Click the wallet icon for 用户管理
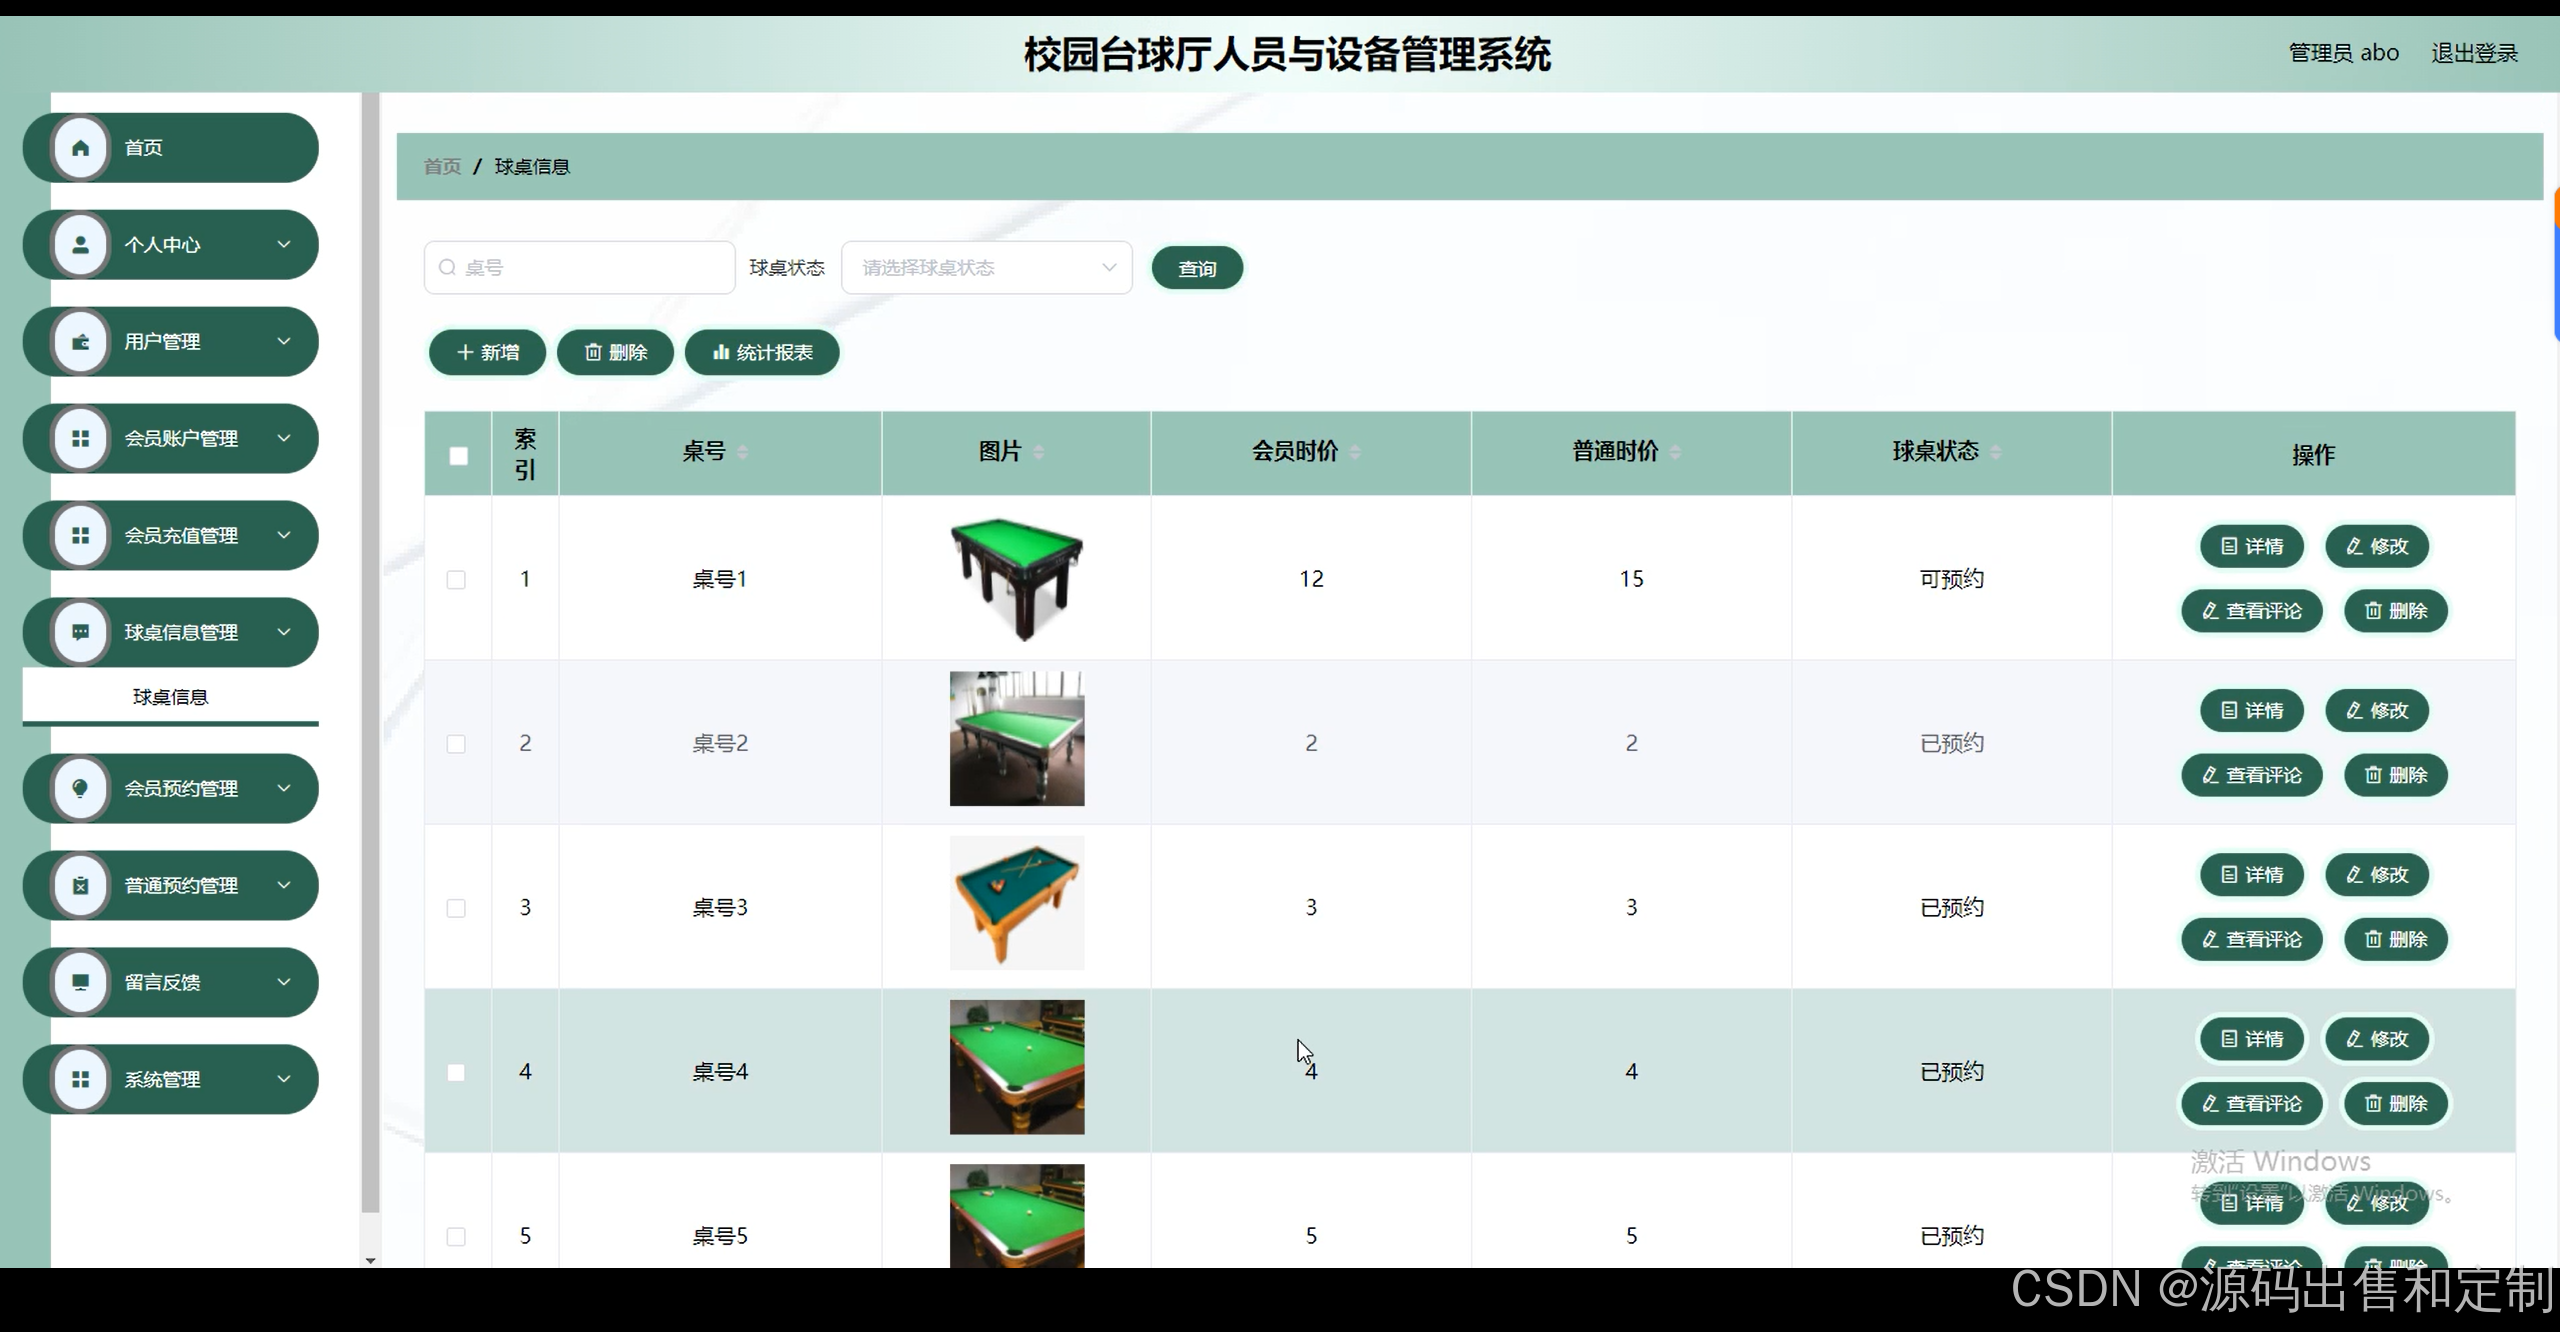The image size is (2560, 1332). pos(81,342)
